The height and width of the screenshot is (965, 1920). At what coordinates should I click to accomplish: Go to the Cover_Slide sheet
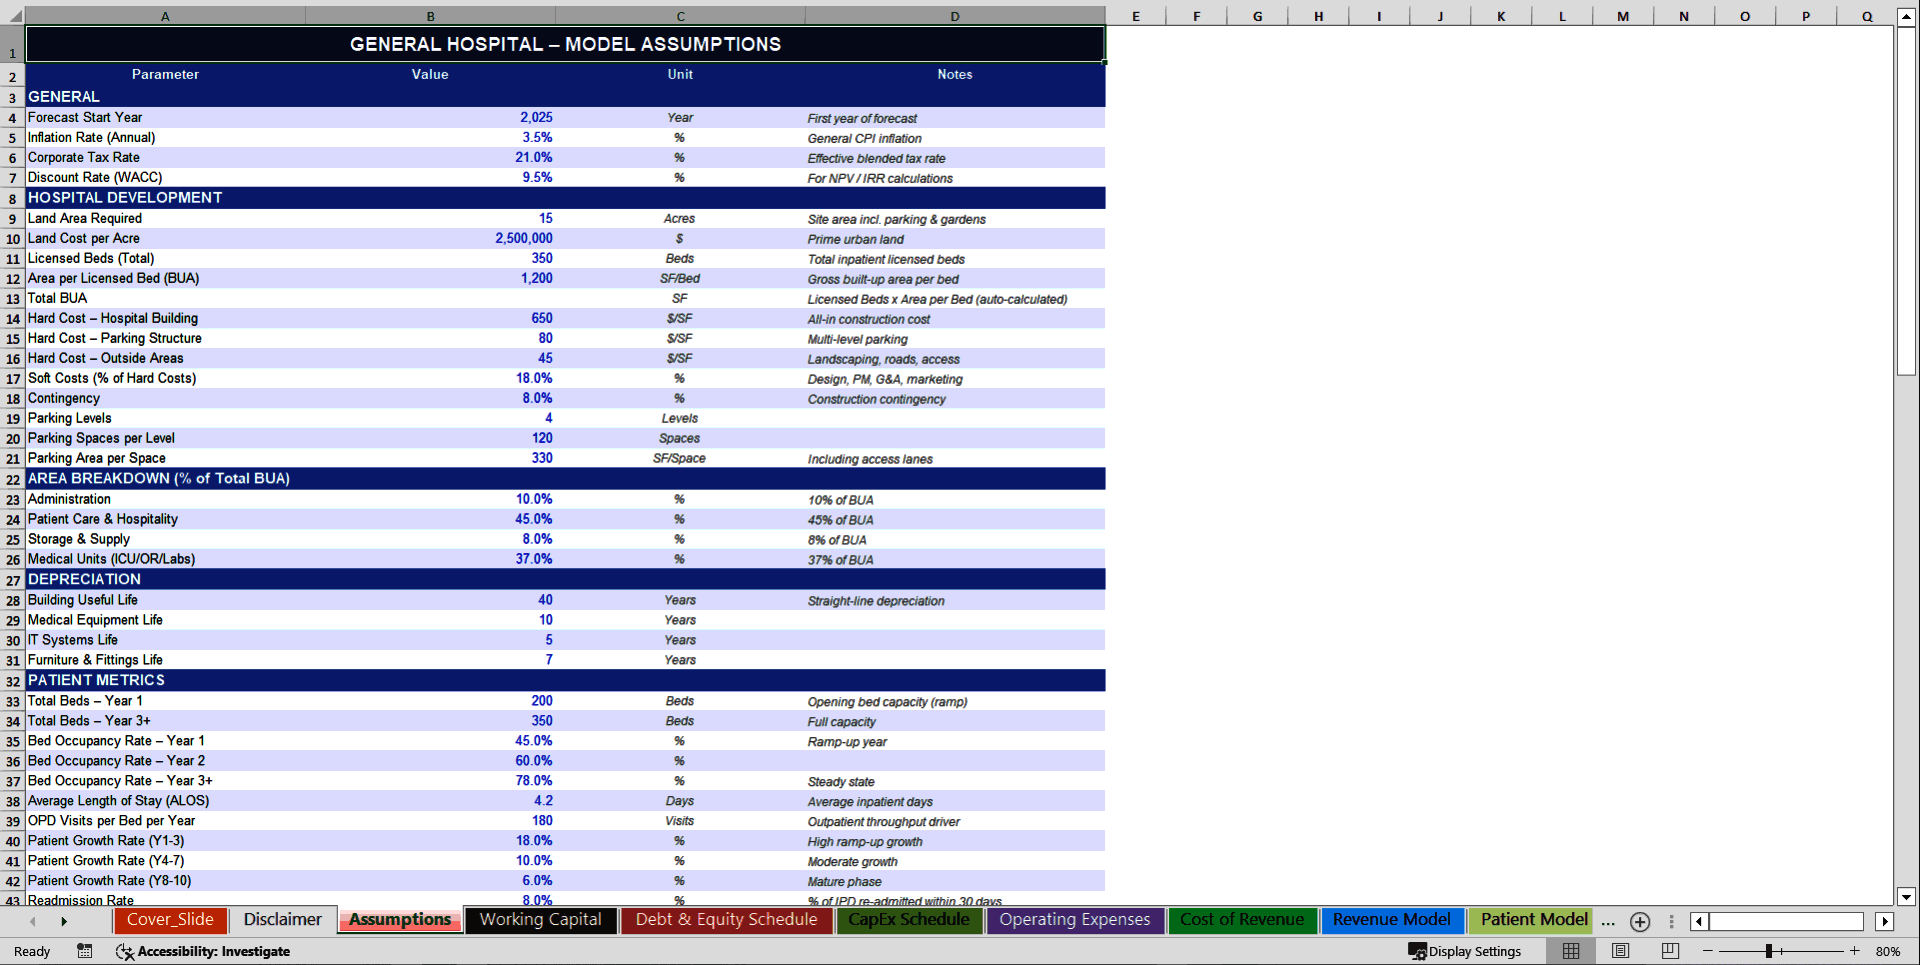click(171, 920)
